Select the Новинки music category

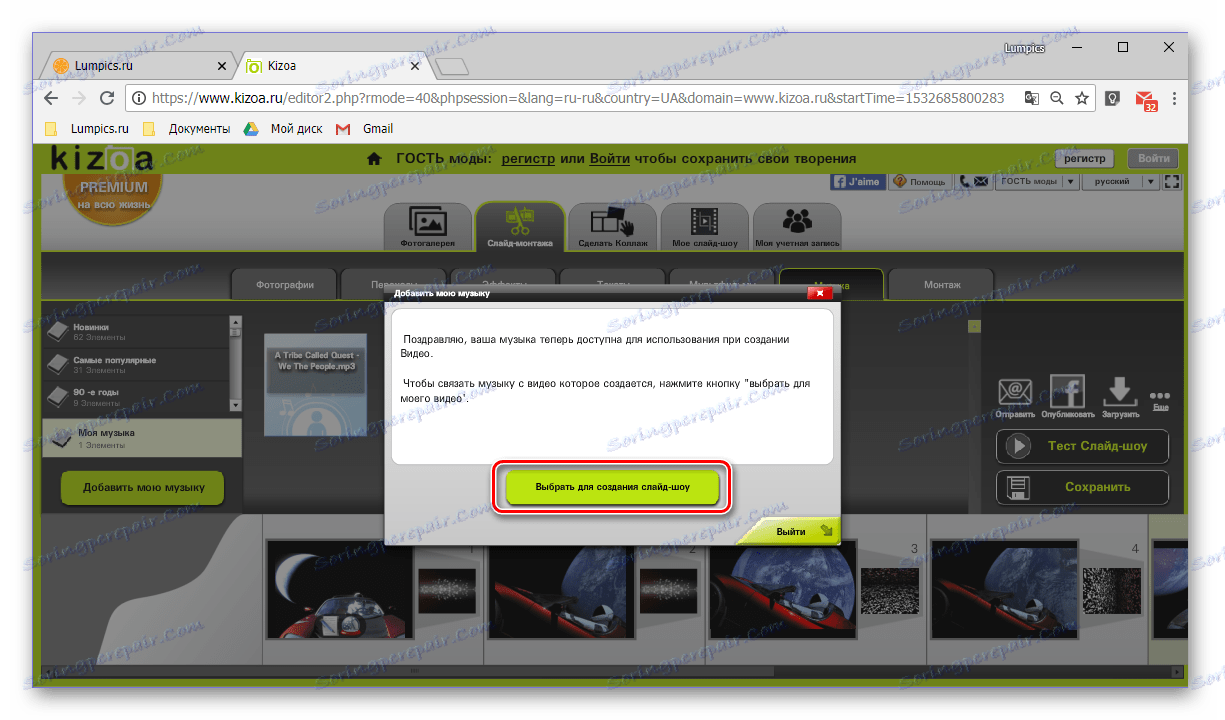135,331
